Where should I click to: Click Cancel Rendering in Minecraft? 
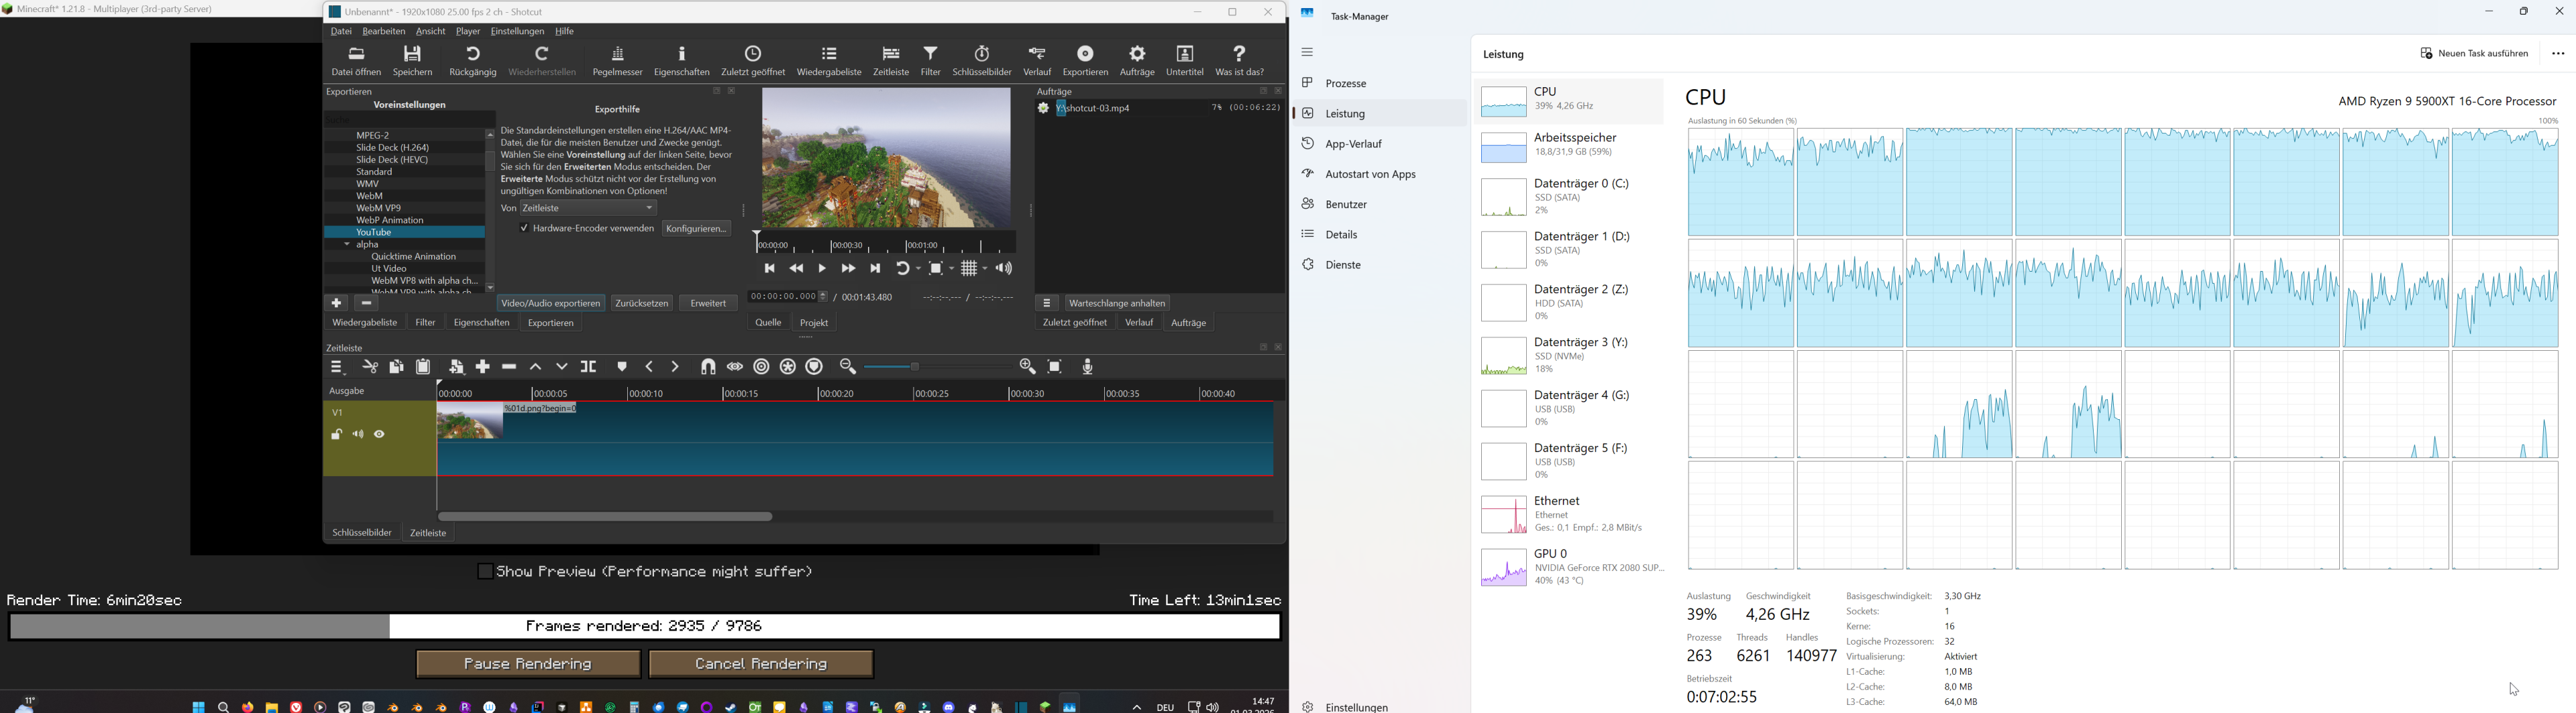click(x=761, y=664)
